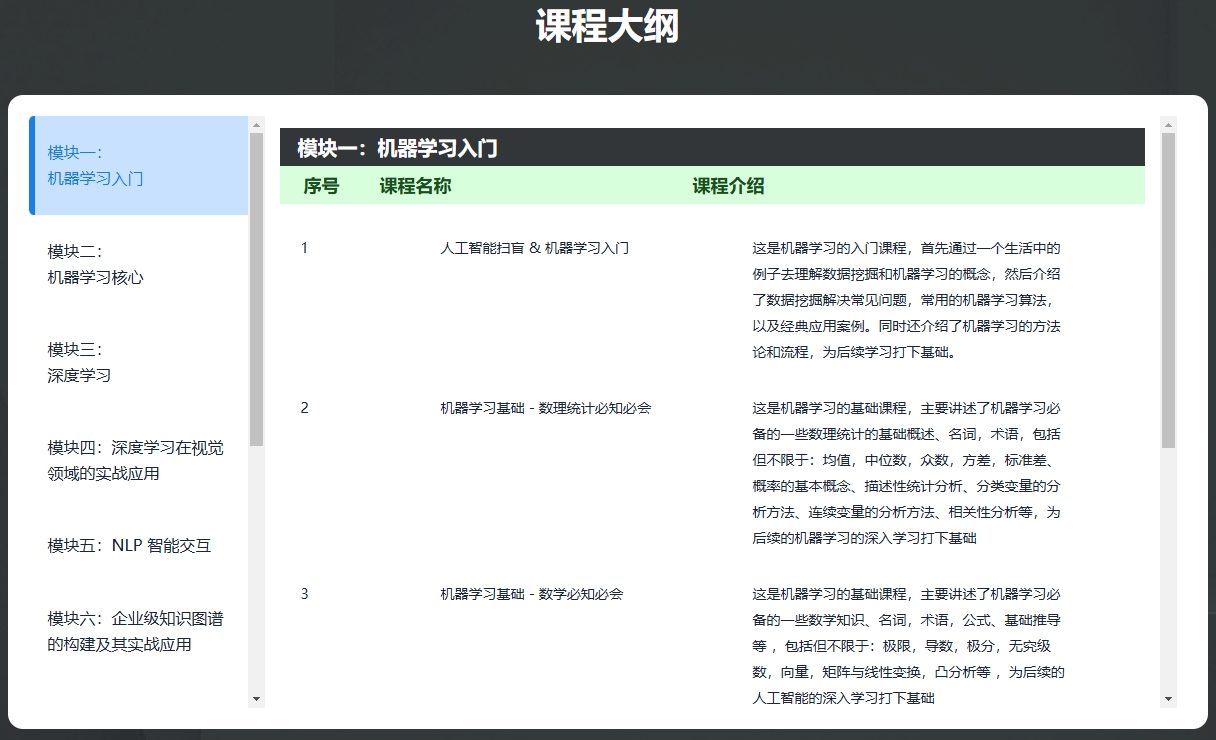Switch to 模块五 NLP 智能交互
The height and width of the screenshot is (740, 1216).
coord(138,546)
